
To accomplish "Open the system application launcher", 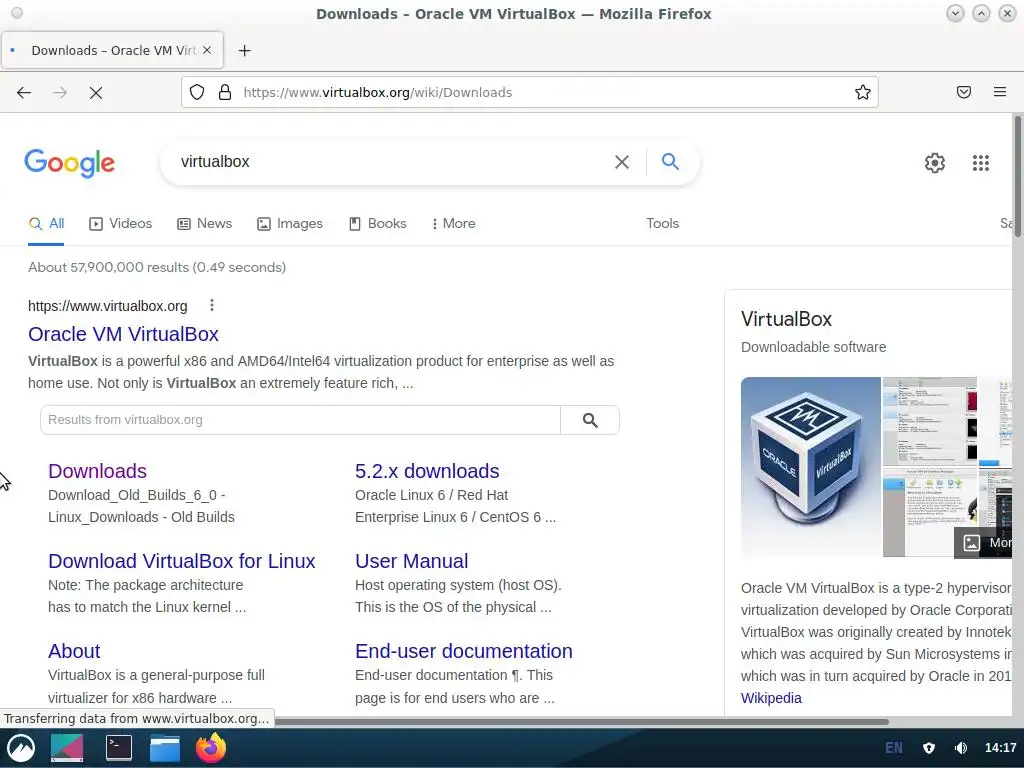I will pyautogui.click(x=21, y=748).
